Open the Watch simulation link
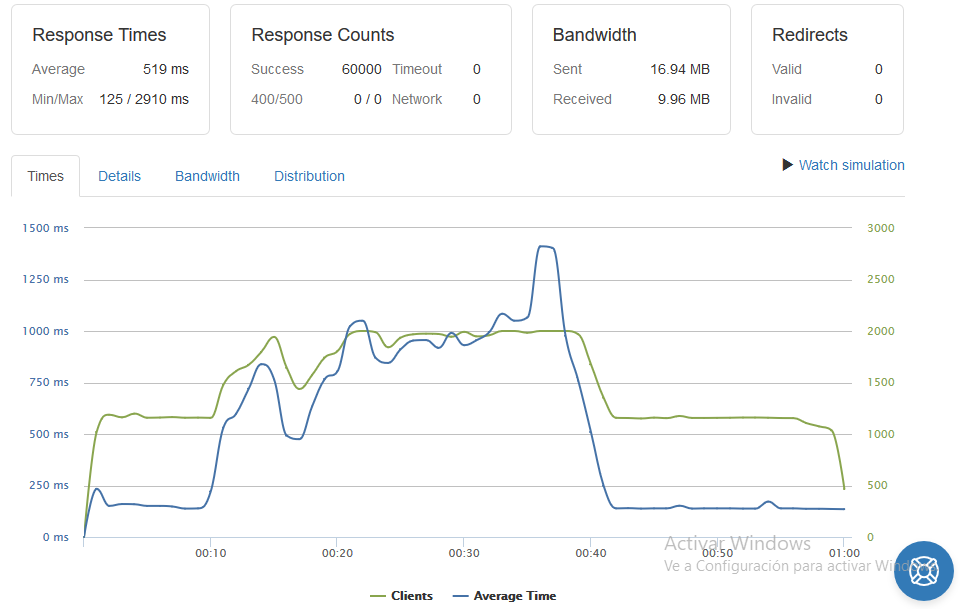Screen dimensions: 960x609 click(851, 165)
